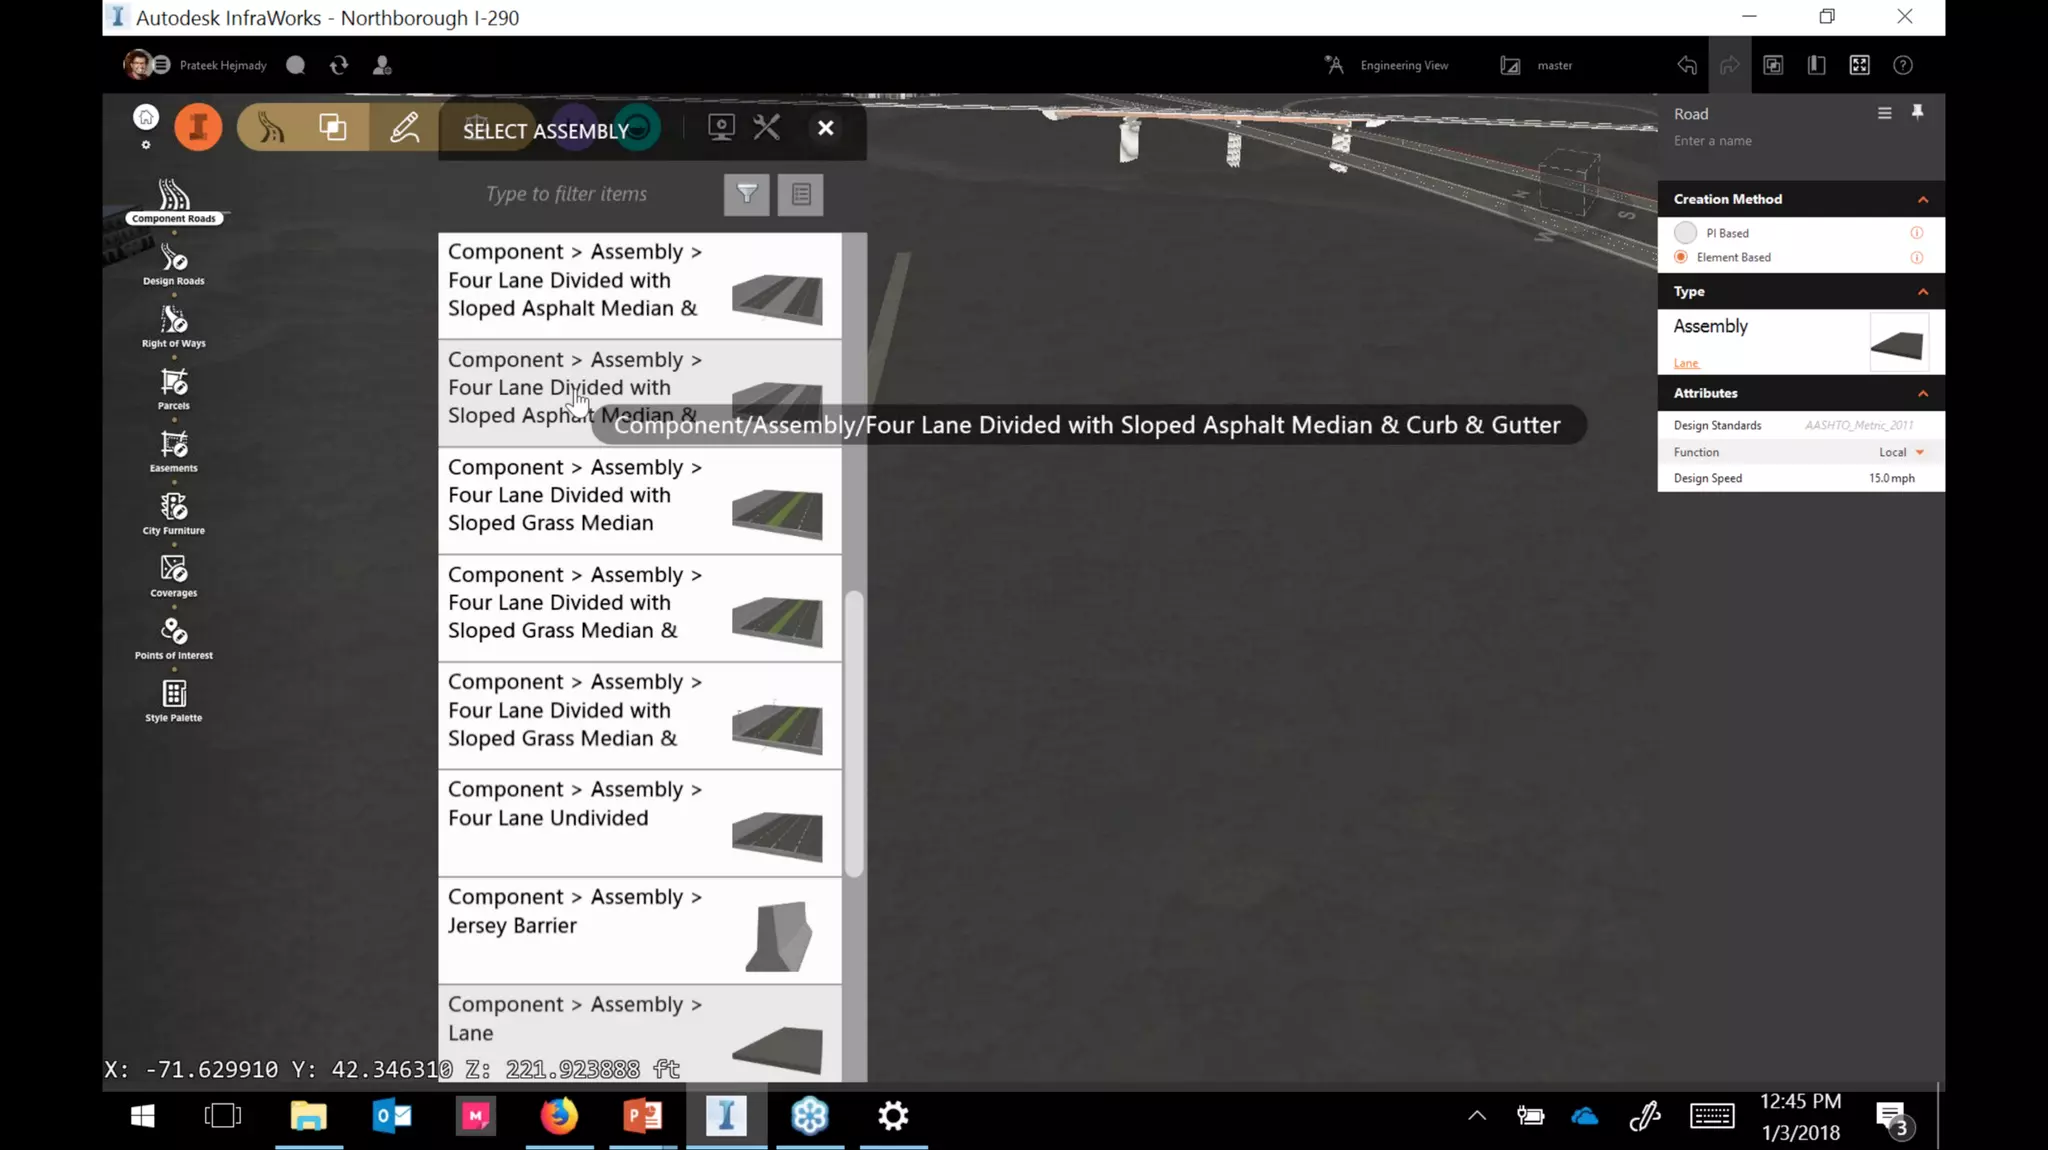Close the Select Assembly toolbar with X

point(826,128)
